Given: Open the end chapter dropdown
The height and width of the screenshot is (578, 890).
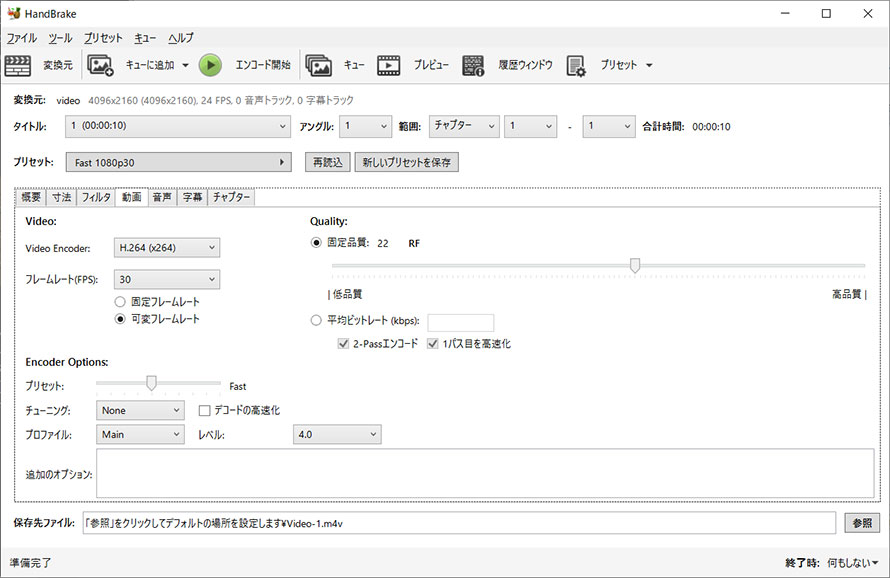Looking at the screenshot, I should 608,126.
